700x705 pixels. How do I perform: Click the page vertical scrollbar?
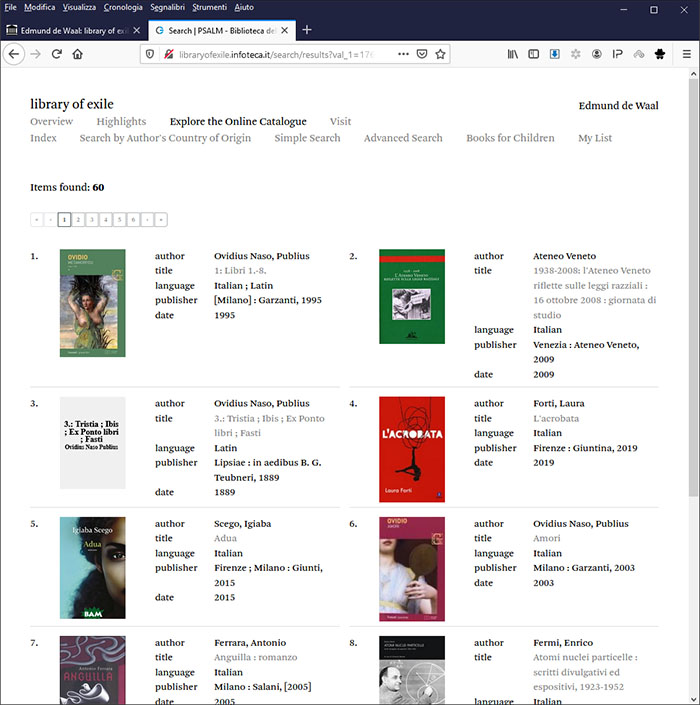[x=693, y=288]
